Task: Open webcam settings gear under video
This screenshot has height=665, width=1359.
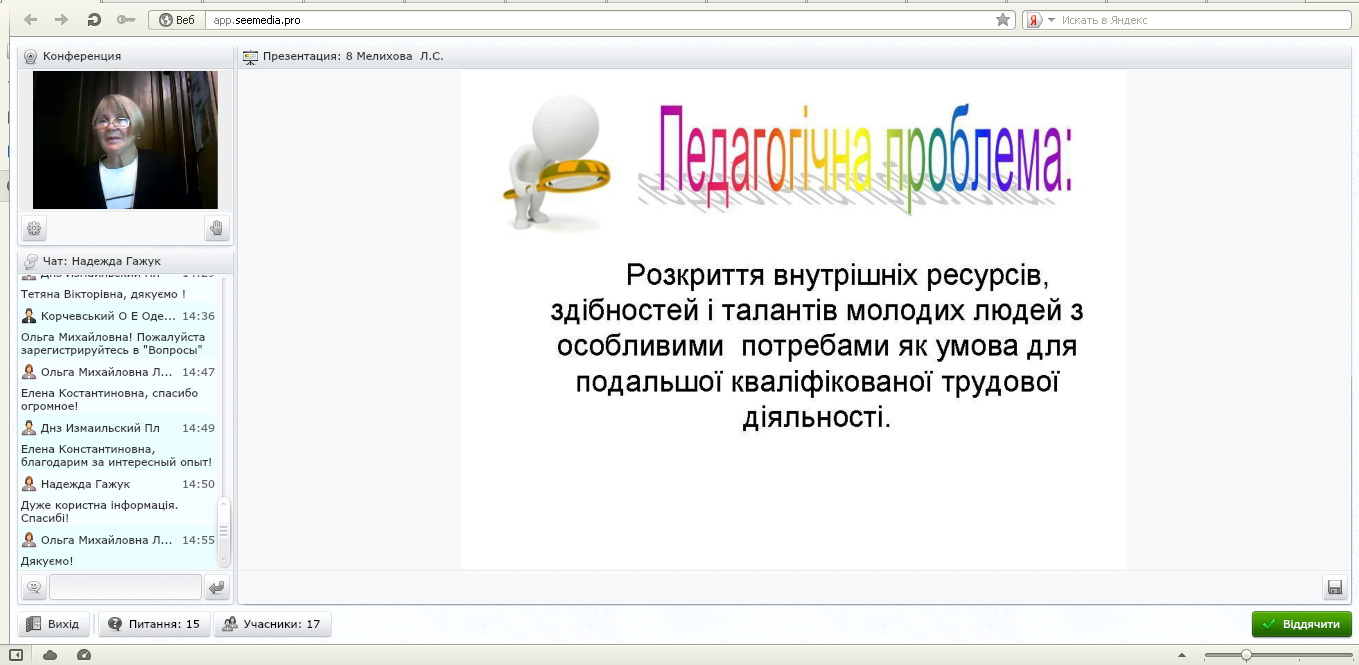Action: [35, 229]
